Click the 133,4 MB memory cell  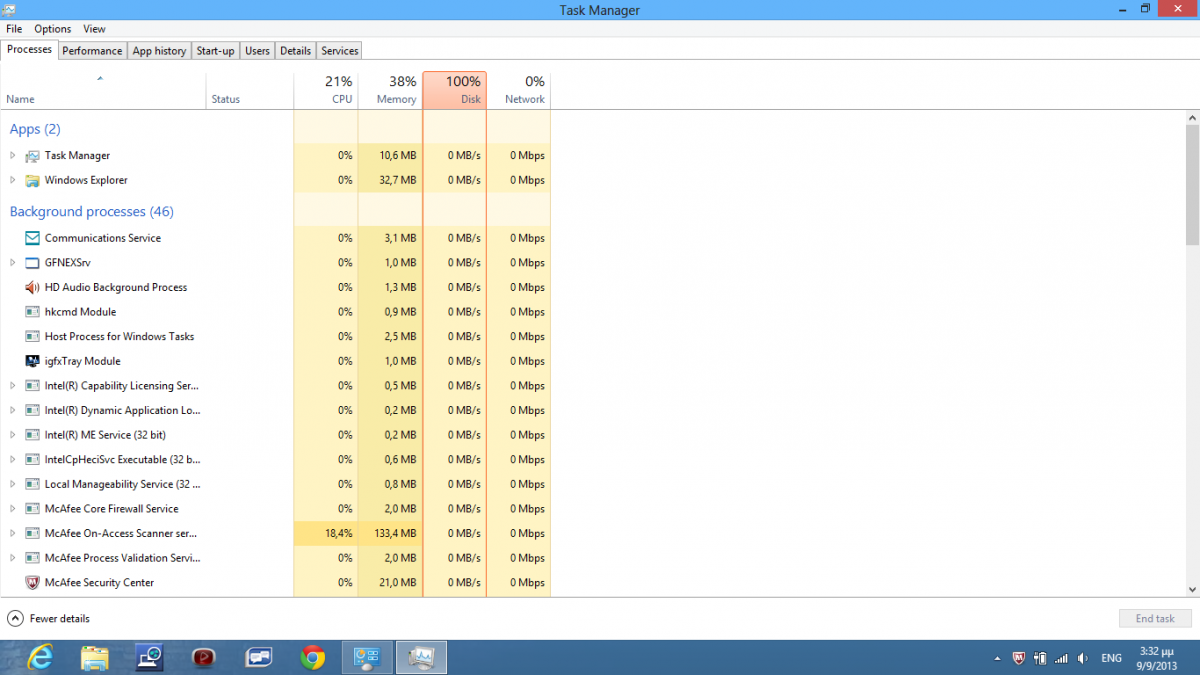click(390, 534)
